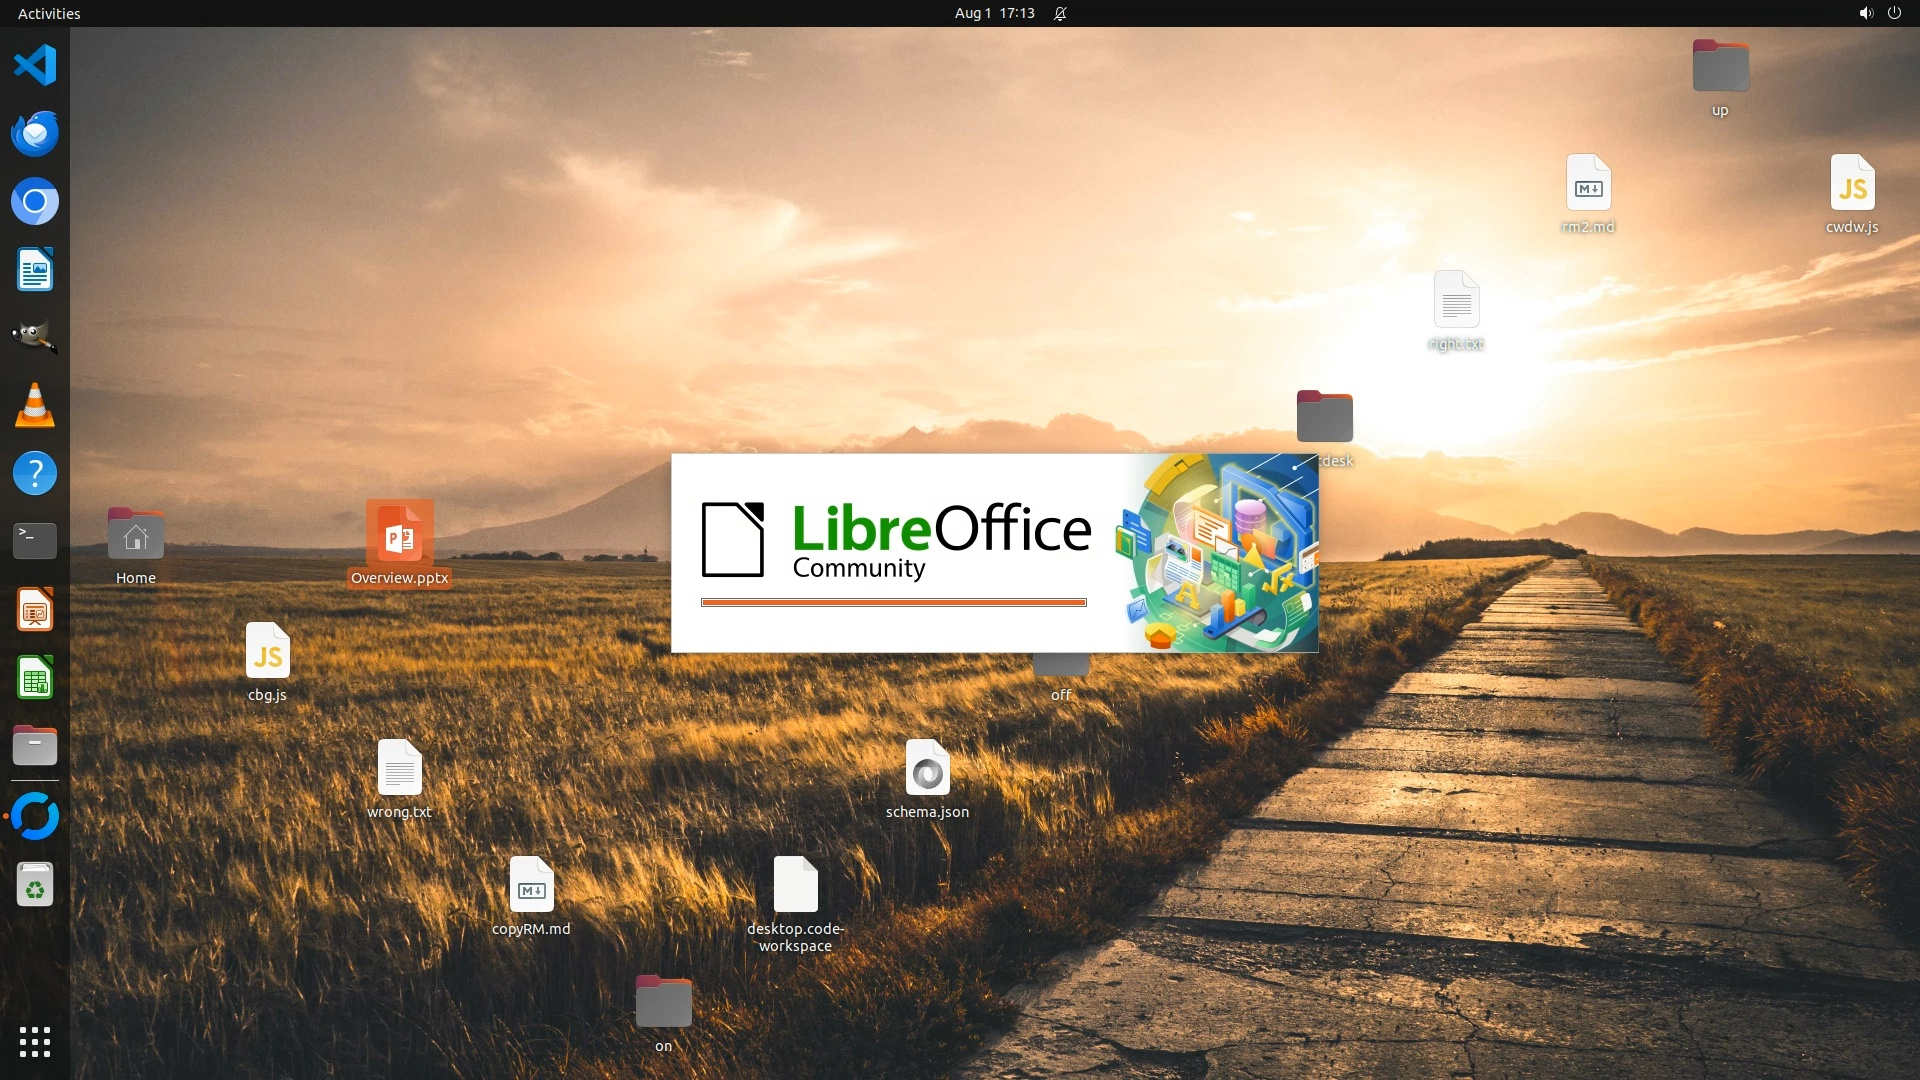Image resolution: width=1920 pixels, height=1080 pixels.
Task: Show Applications grid
Action: [x=35, y=1042]
